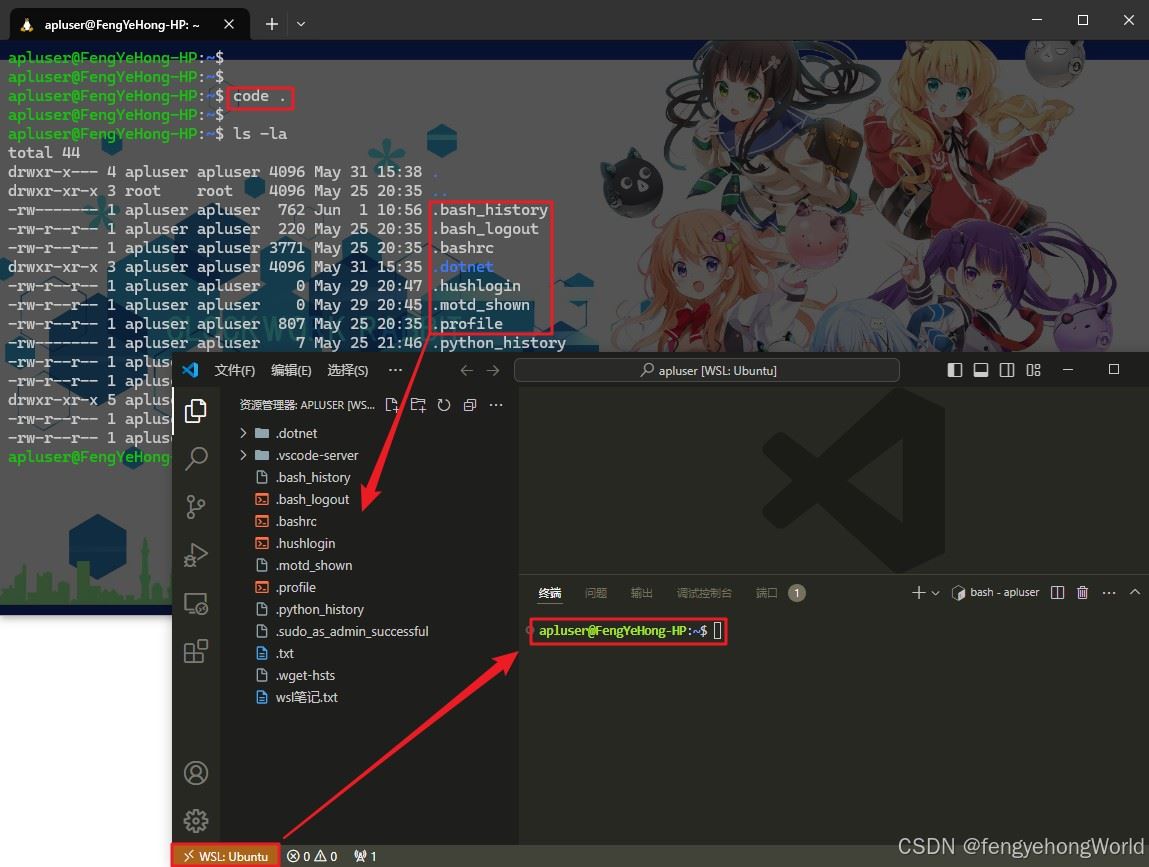Toggle the primary side bar layout icon
The height and width of the screenshot is (867, 1149).
click(x=955, y=370)
